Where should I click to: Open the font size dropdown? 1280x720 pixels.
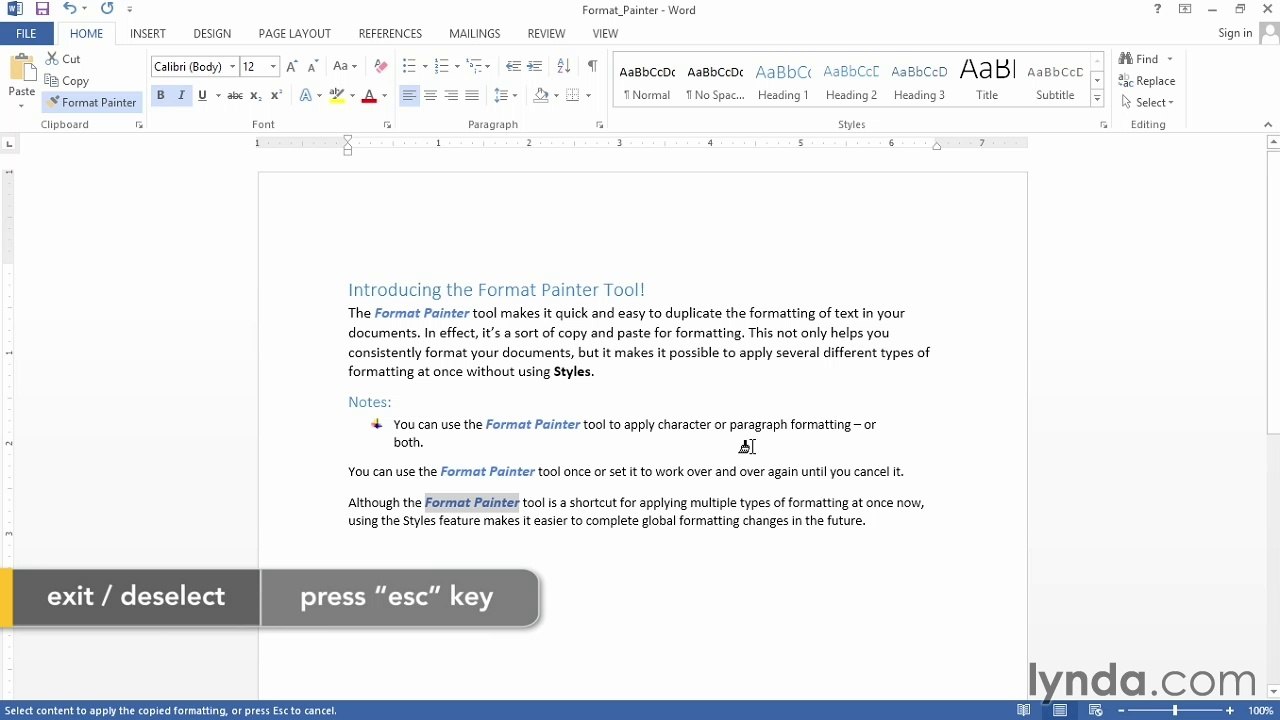point(273,67)
